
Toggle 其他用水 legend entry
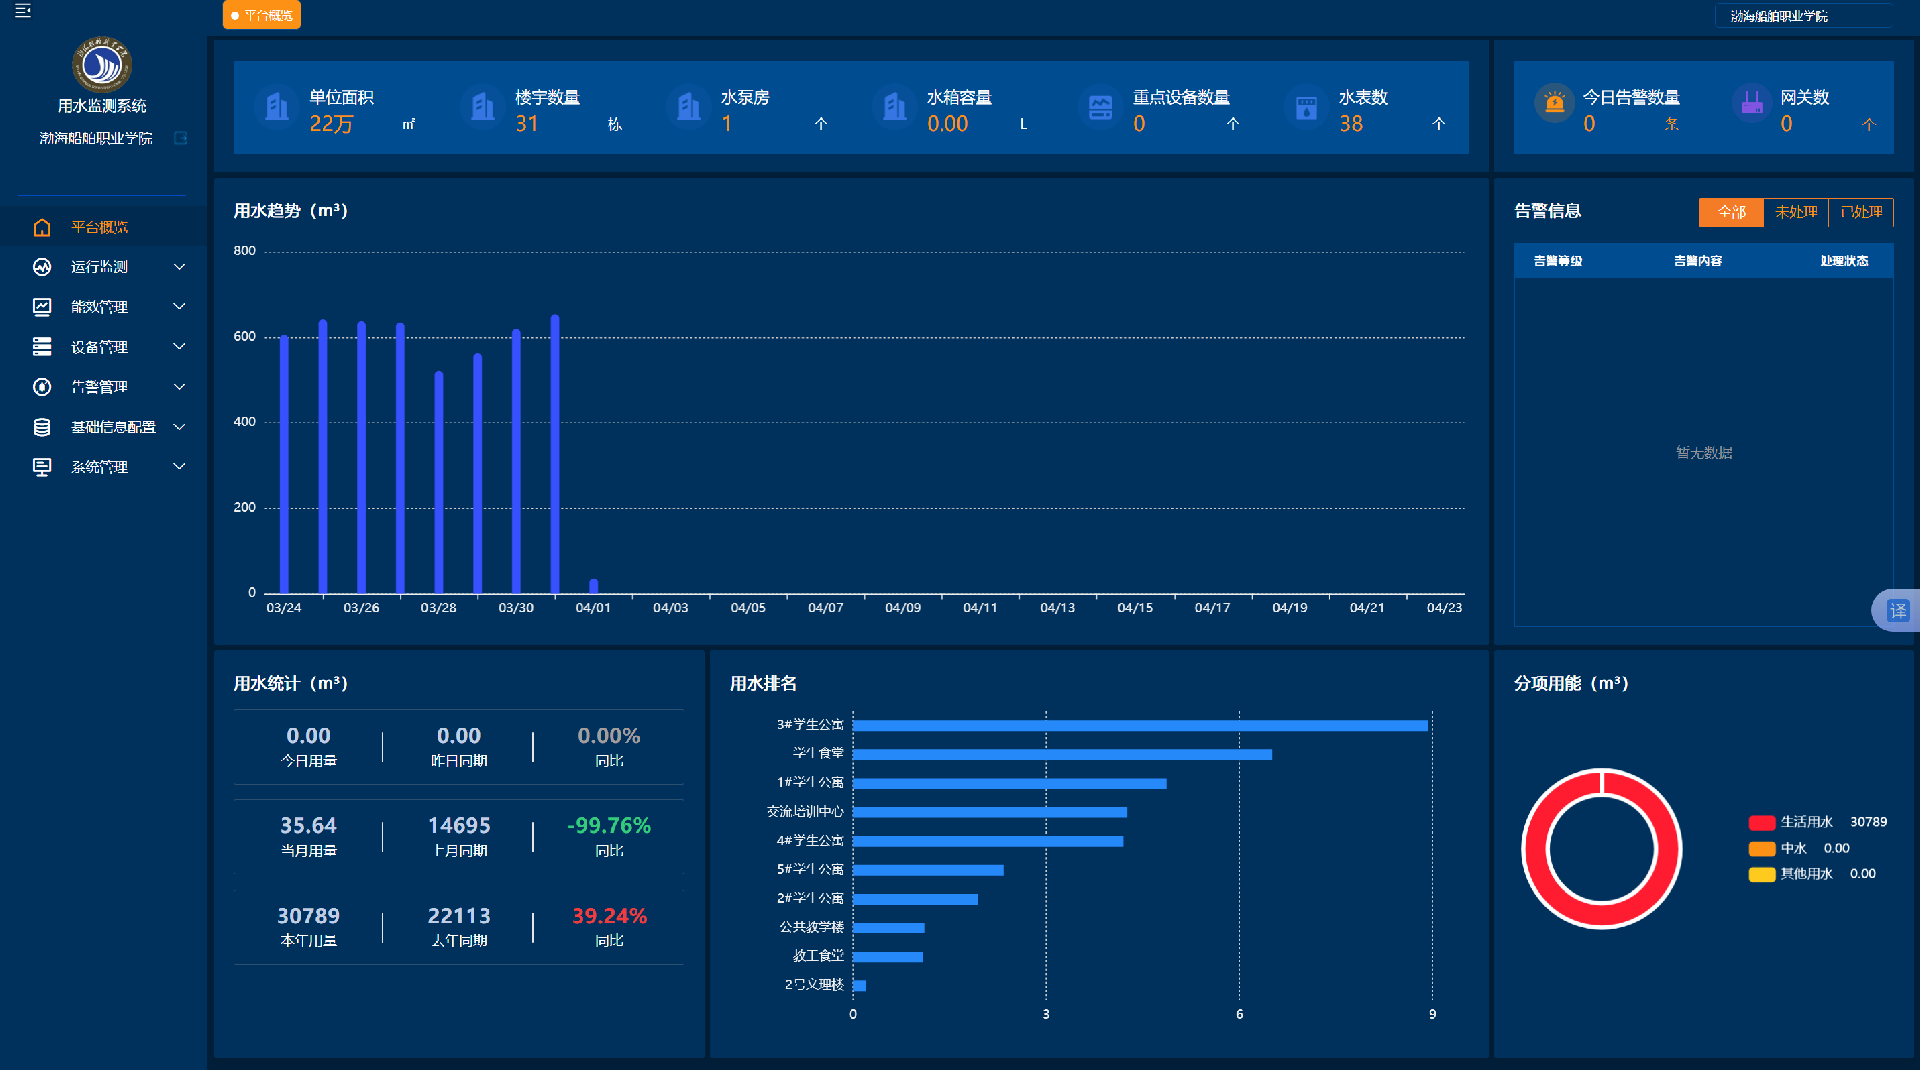pos(1790,874)
